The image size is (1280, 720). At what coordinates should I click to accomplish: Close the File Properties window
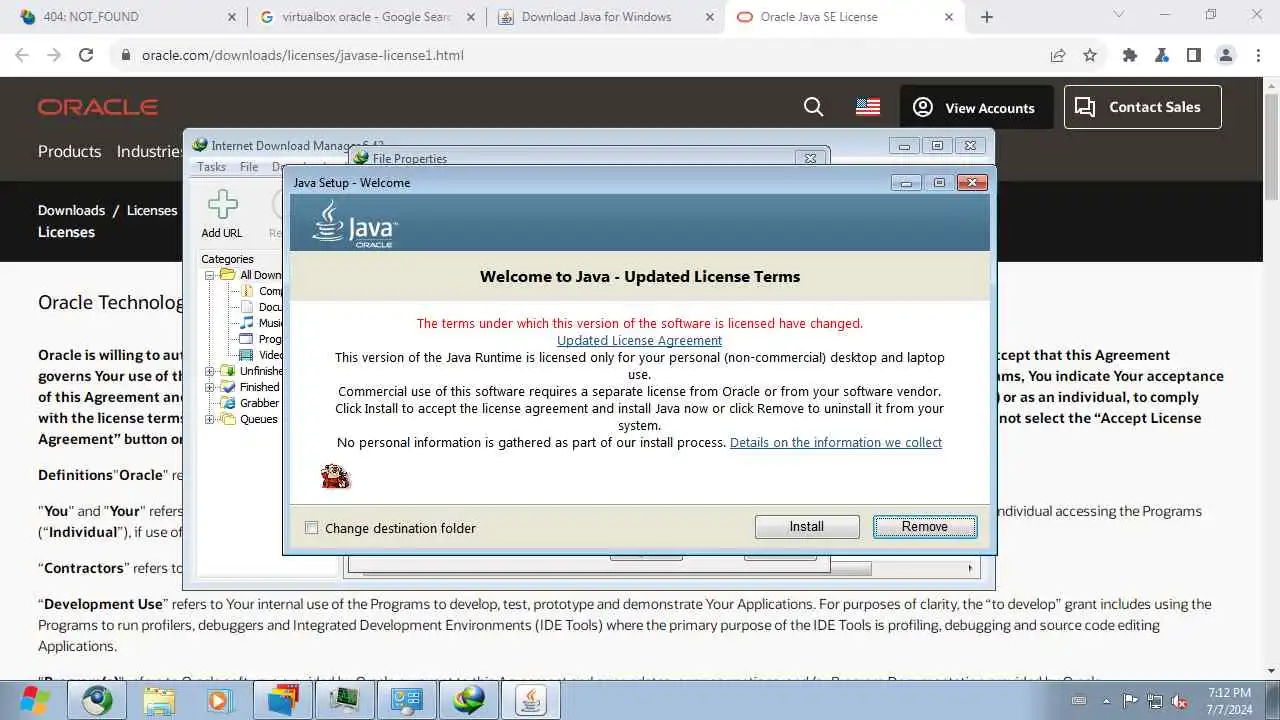[810, 158]
